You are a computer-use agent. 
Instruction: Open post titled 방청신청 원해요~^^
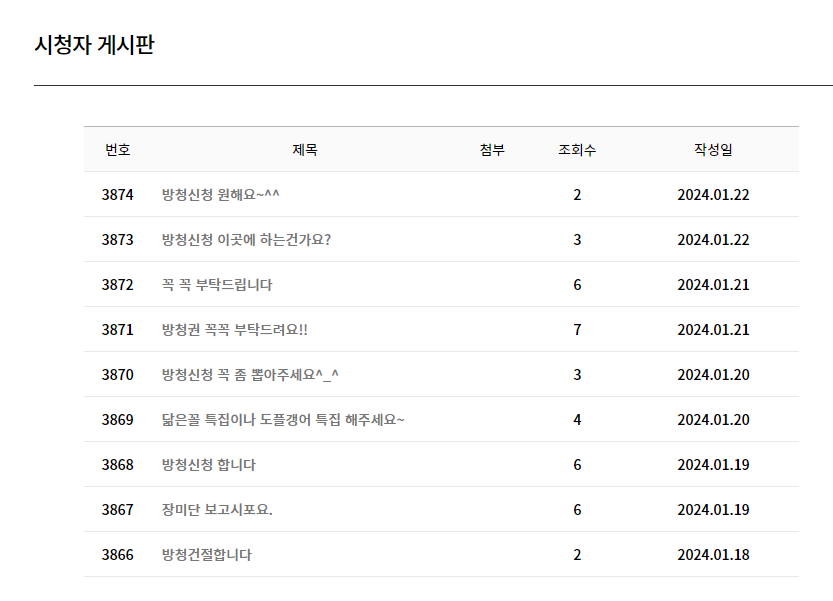tap(220, 194)
